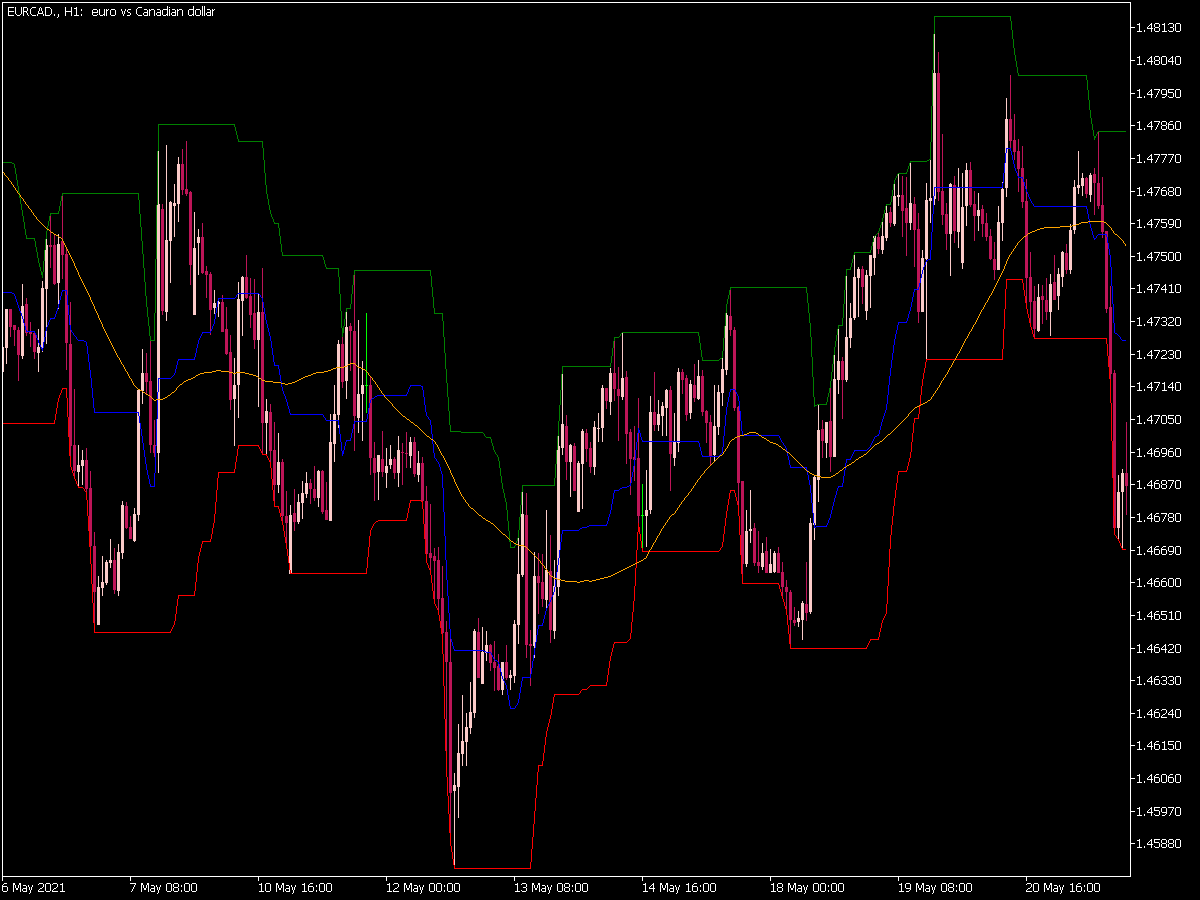The image size is (1200, 900).
Task: Click price label 1.46780
Action: (1161, 517)
